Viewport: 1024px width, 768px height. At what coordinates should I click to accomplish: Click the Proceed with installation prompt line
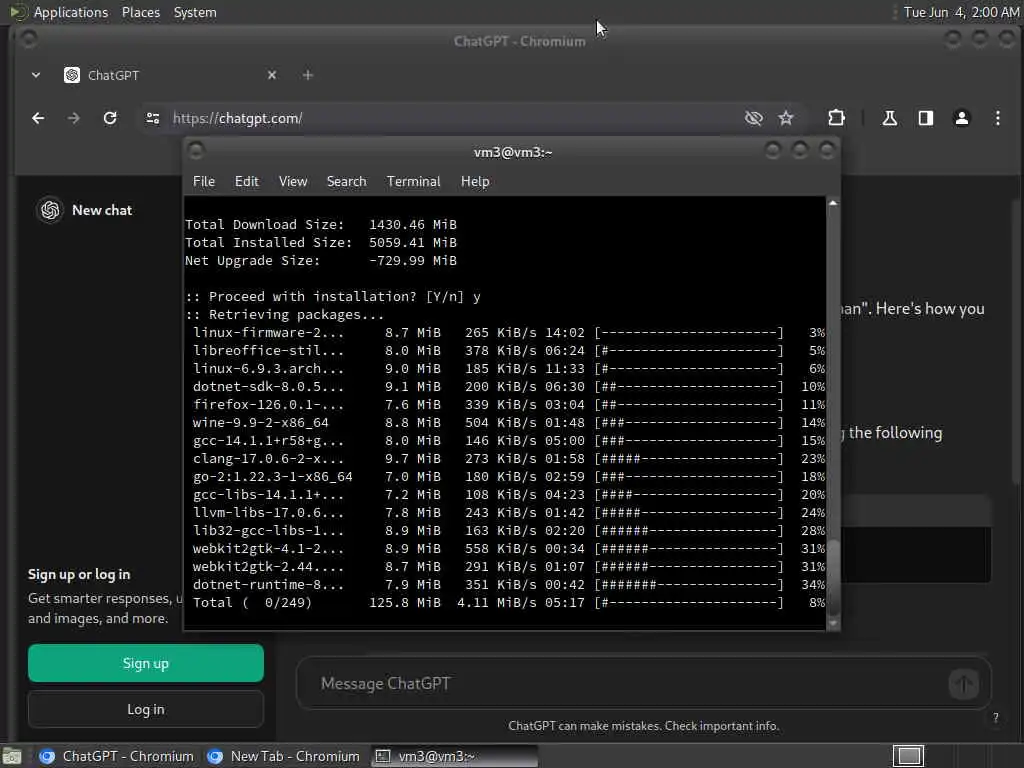point(333,296)
